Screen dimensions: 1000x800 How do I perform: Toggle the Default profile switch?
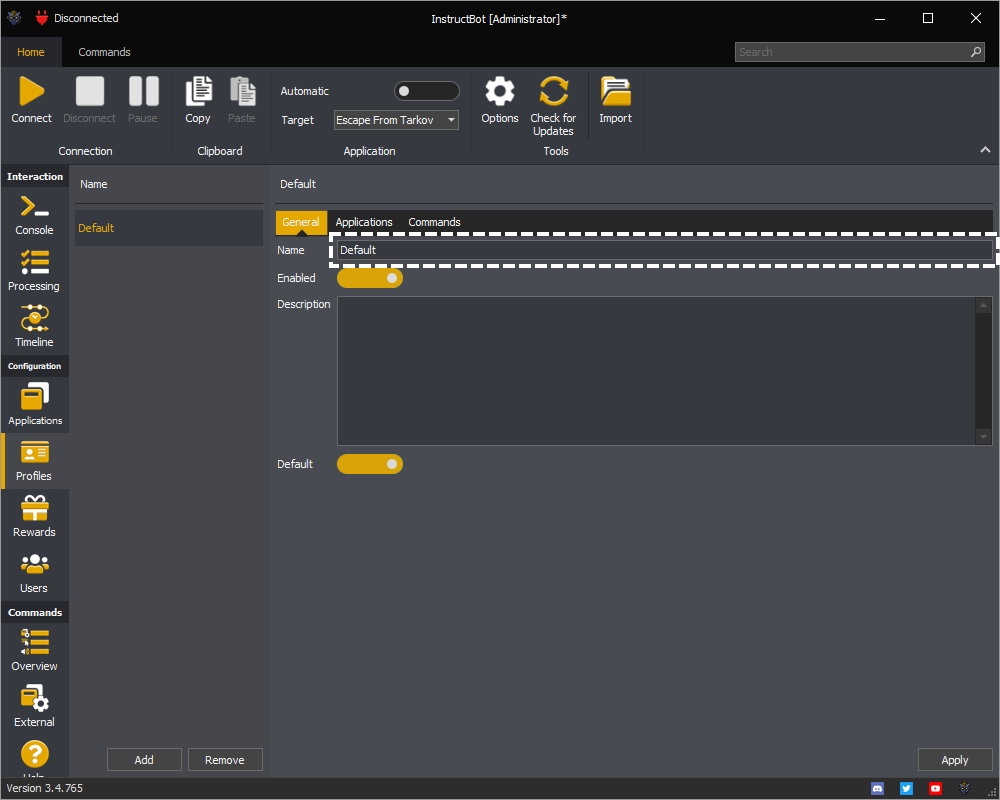point(370,464)
